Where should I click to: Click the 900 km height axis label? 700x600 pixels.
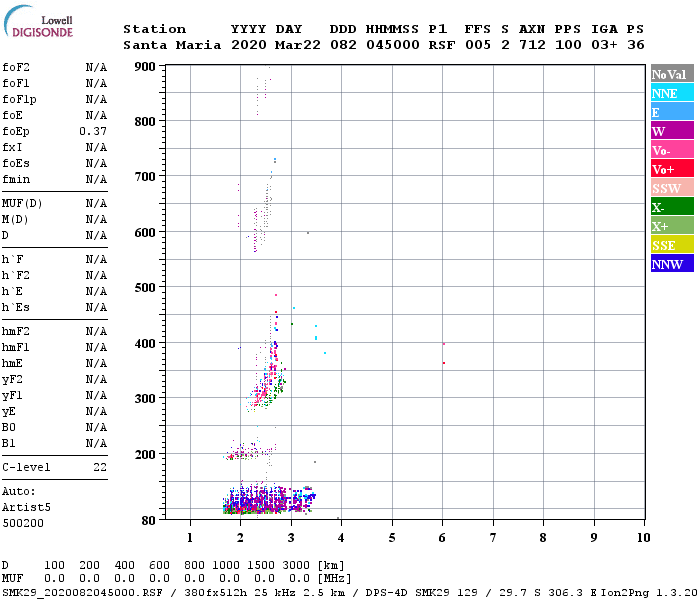[145, 67]
